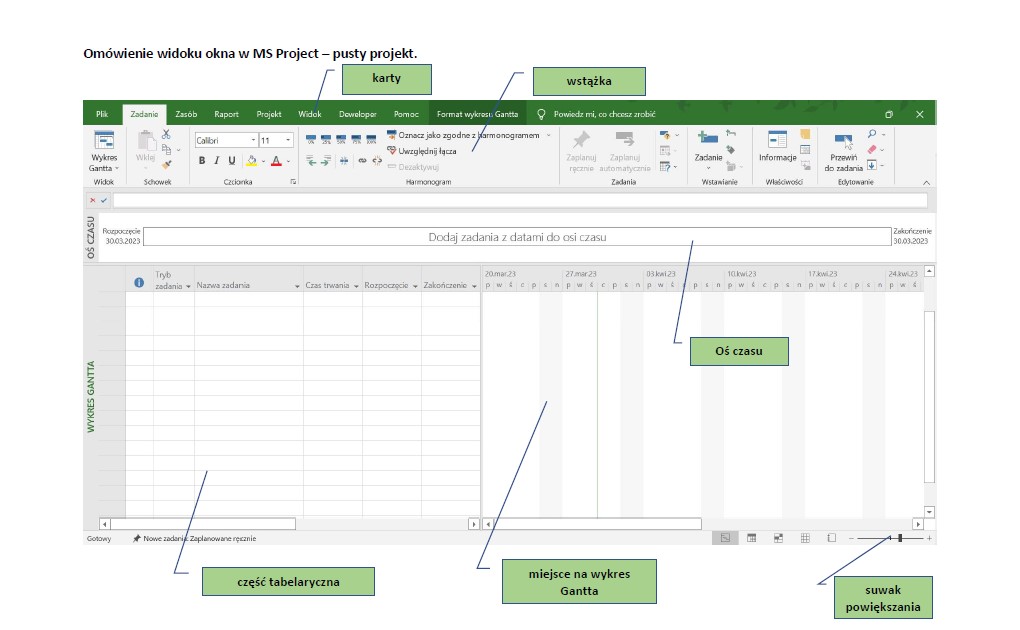Mark task as 50% complete
Image resolution: width=1020 pixels, height=630 pixels.
click(341, 140)
